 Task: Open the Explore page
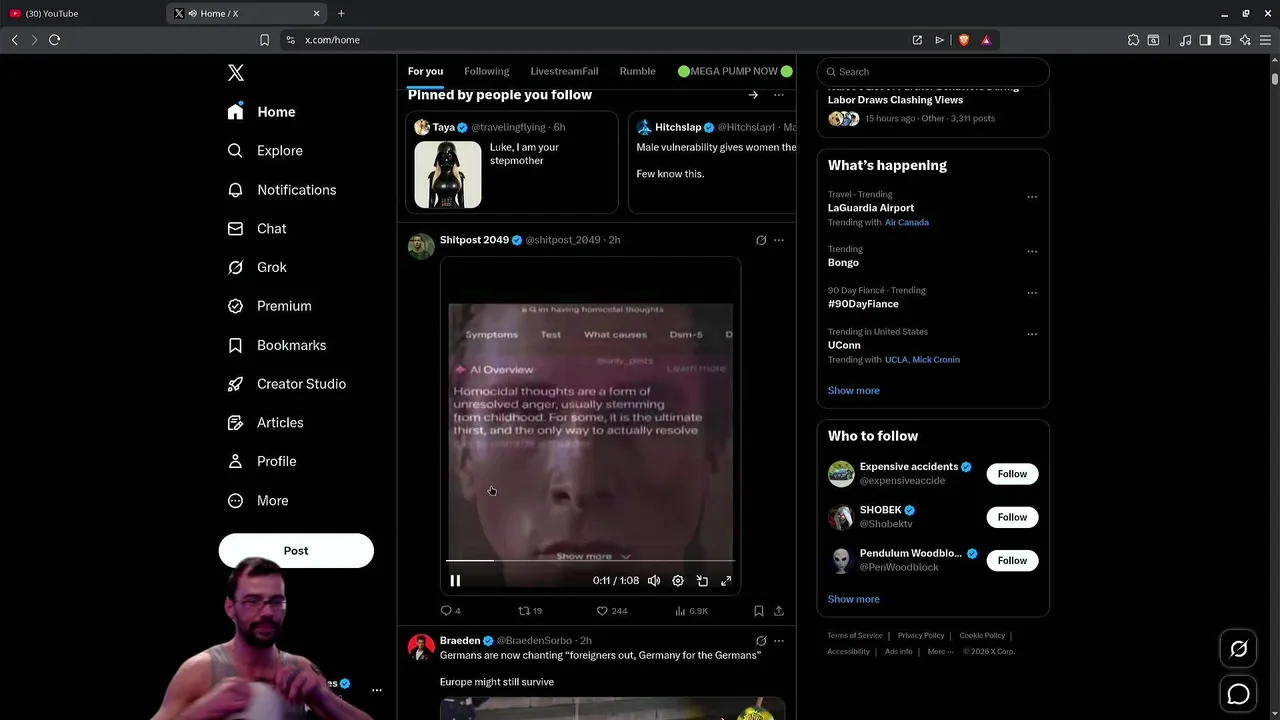(265, 151)
